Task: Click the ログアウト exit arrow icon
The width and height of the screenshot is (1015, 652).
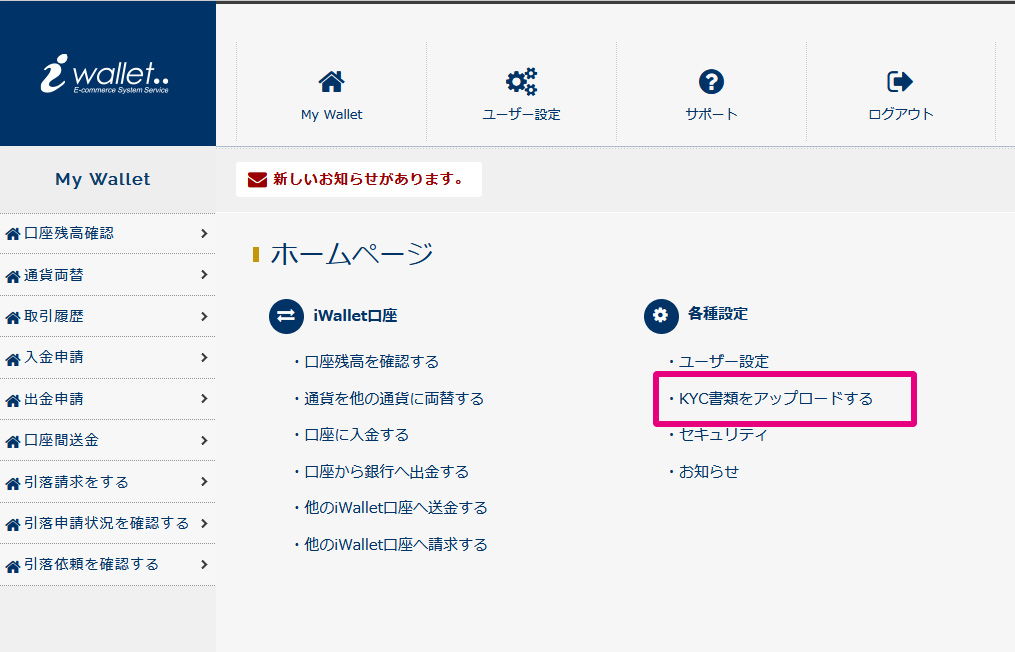Action: click(x=900, y=82)
